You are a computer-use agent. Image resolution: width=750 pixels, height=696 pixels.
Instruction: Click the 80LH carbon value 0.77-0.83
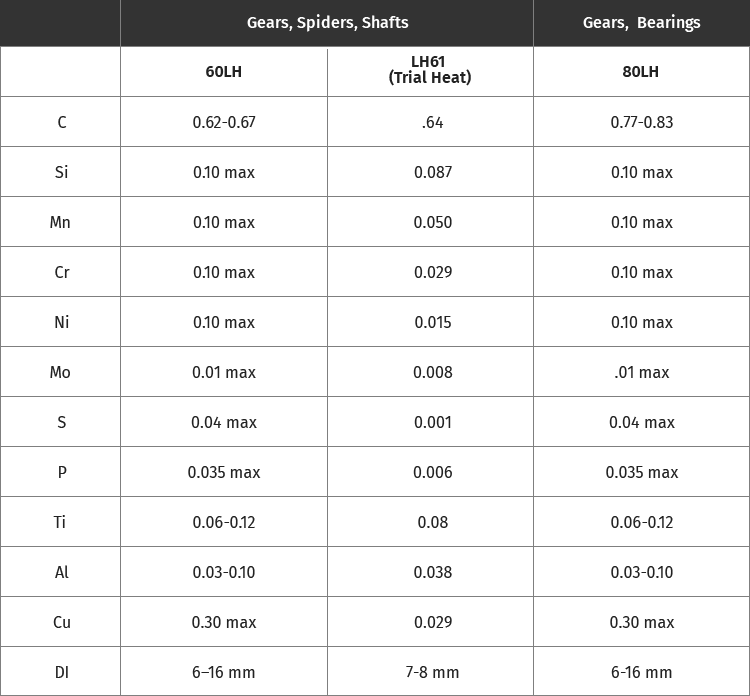pos(641,122)
